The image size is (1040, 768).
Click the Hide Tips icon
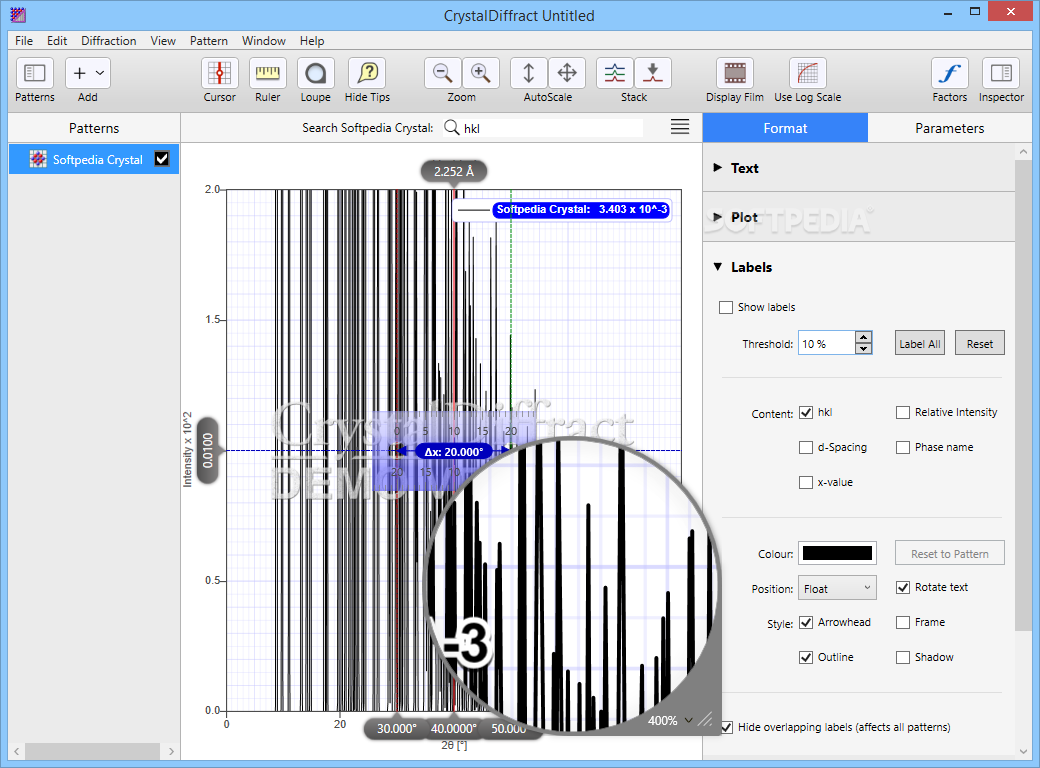[x=367, y=73]
